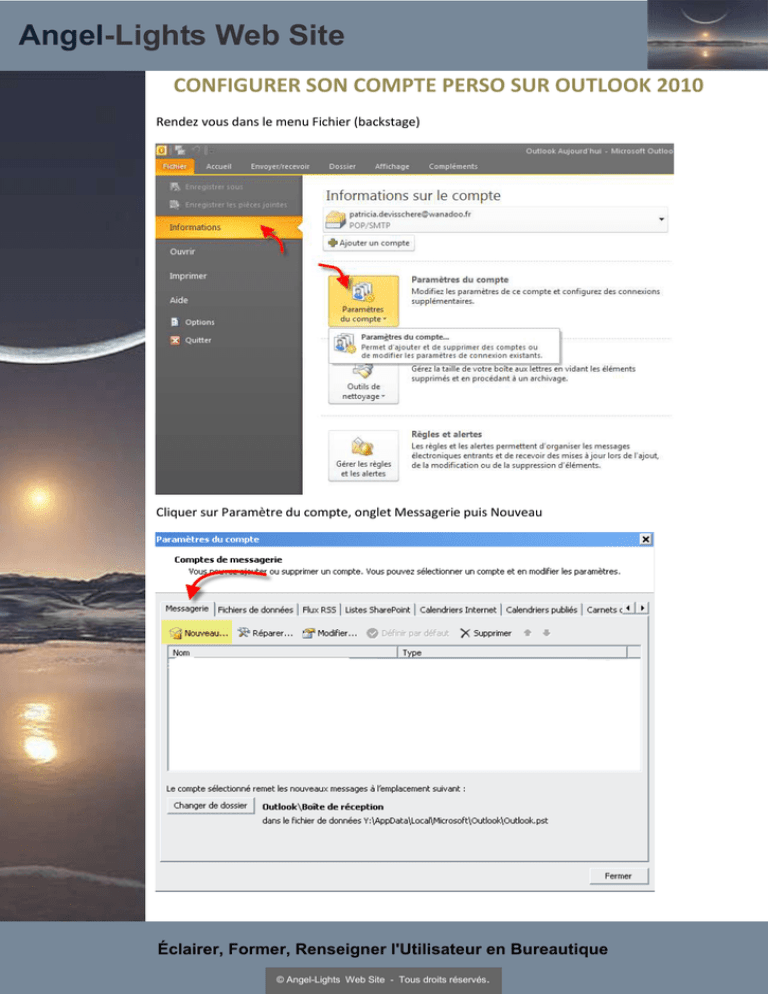768x994 pixels.
Task: Open the Paramètres du compte dropdown button
Action: click(363, 300)
